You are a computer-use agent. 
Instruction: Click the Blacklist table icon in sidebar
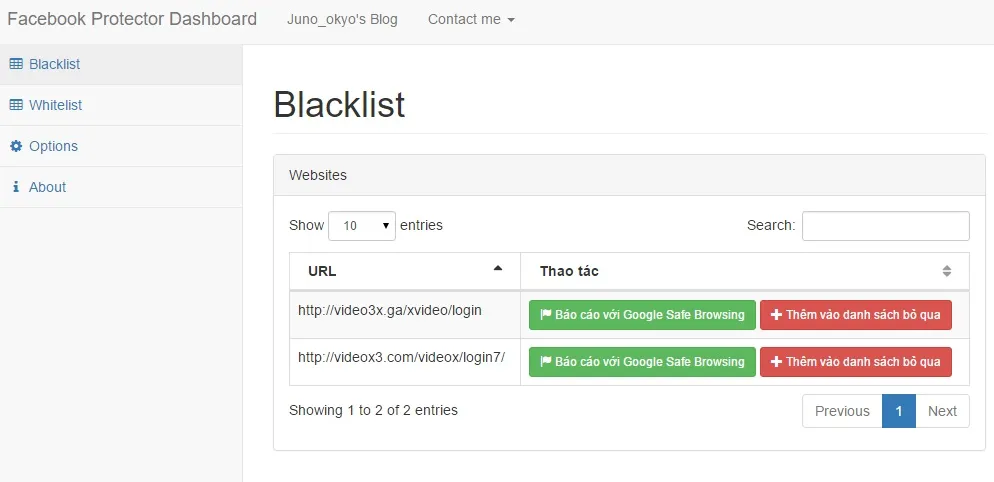coord(16,64)
